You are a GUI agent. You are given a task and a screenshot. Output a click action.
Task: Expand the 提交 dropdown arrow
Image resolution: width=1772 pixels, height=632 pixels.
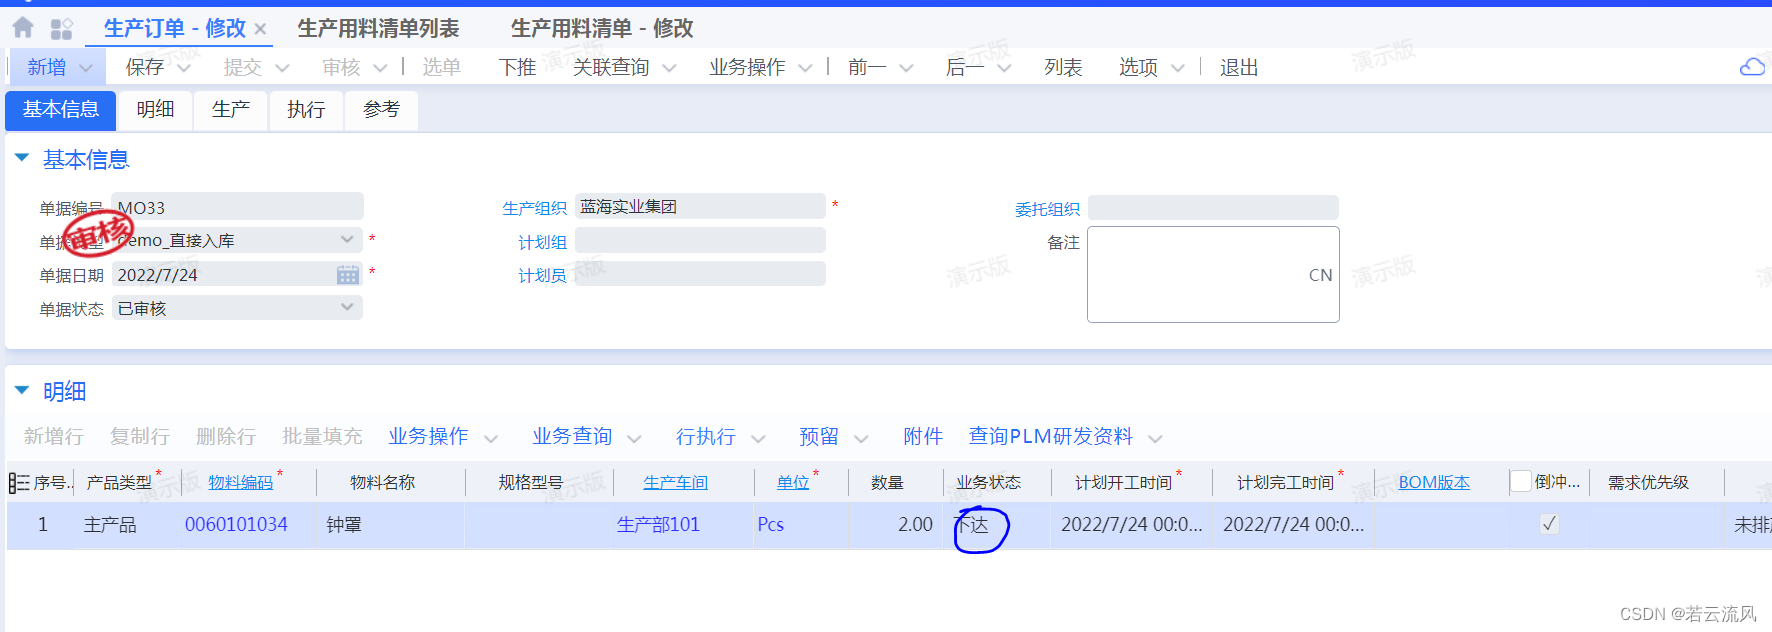(x=282, y=68)
